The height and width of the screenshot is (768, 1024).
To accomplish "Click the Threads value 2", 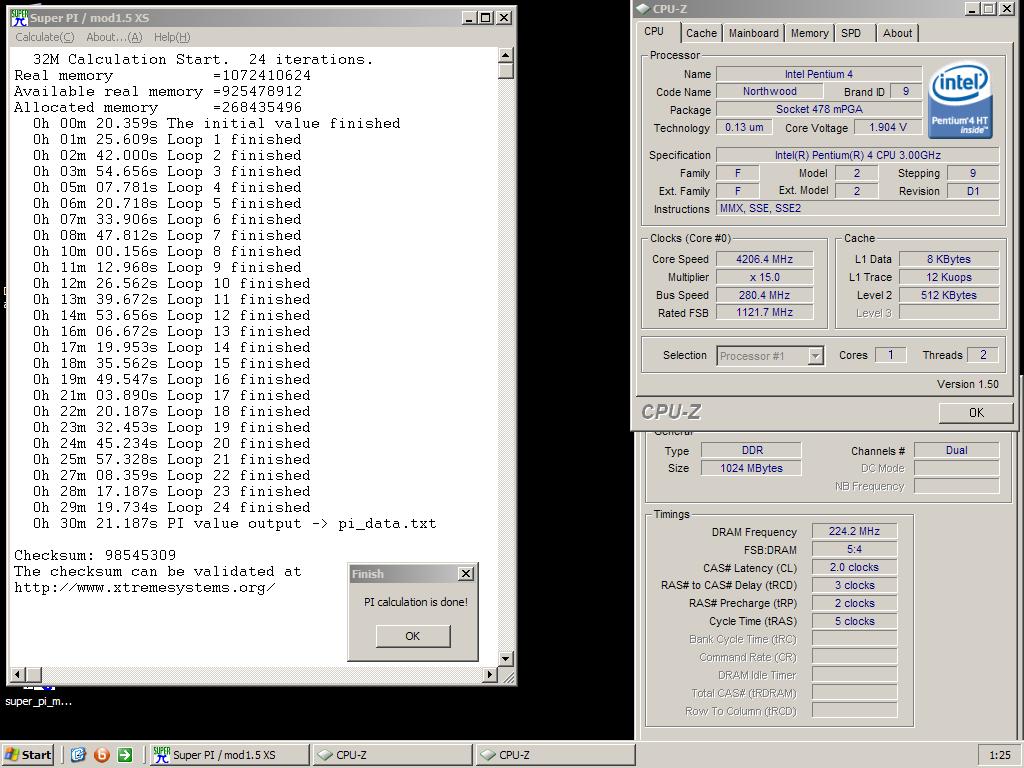I will point(983,355).
